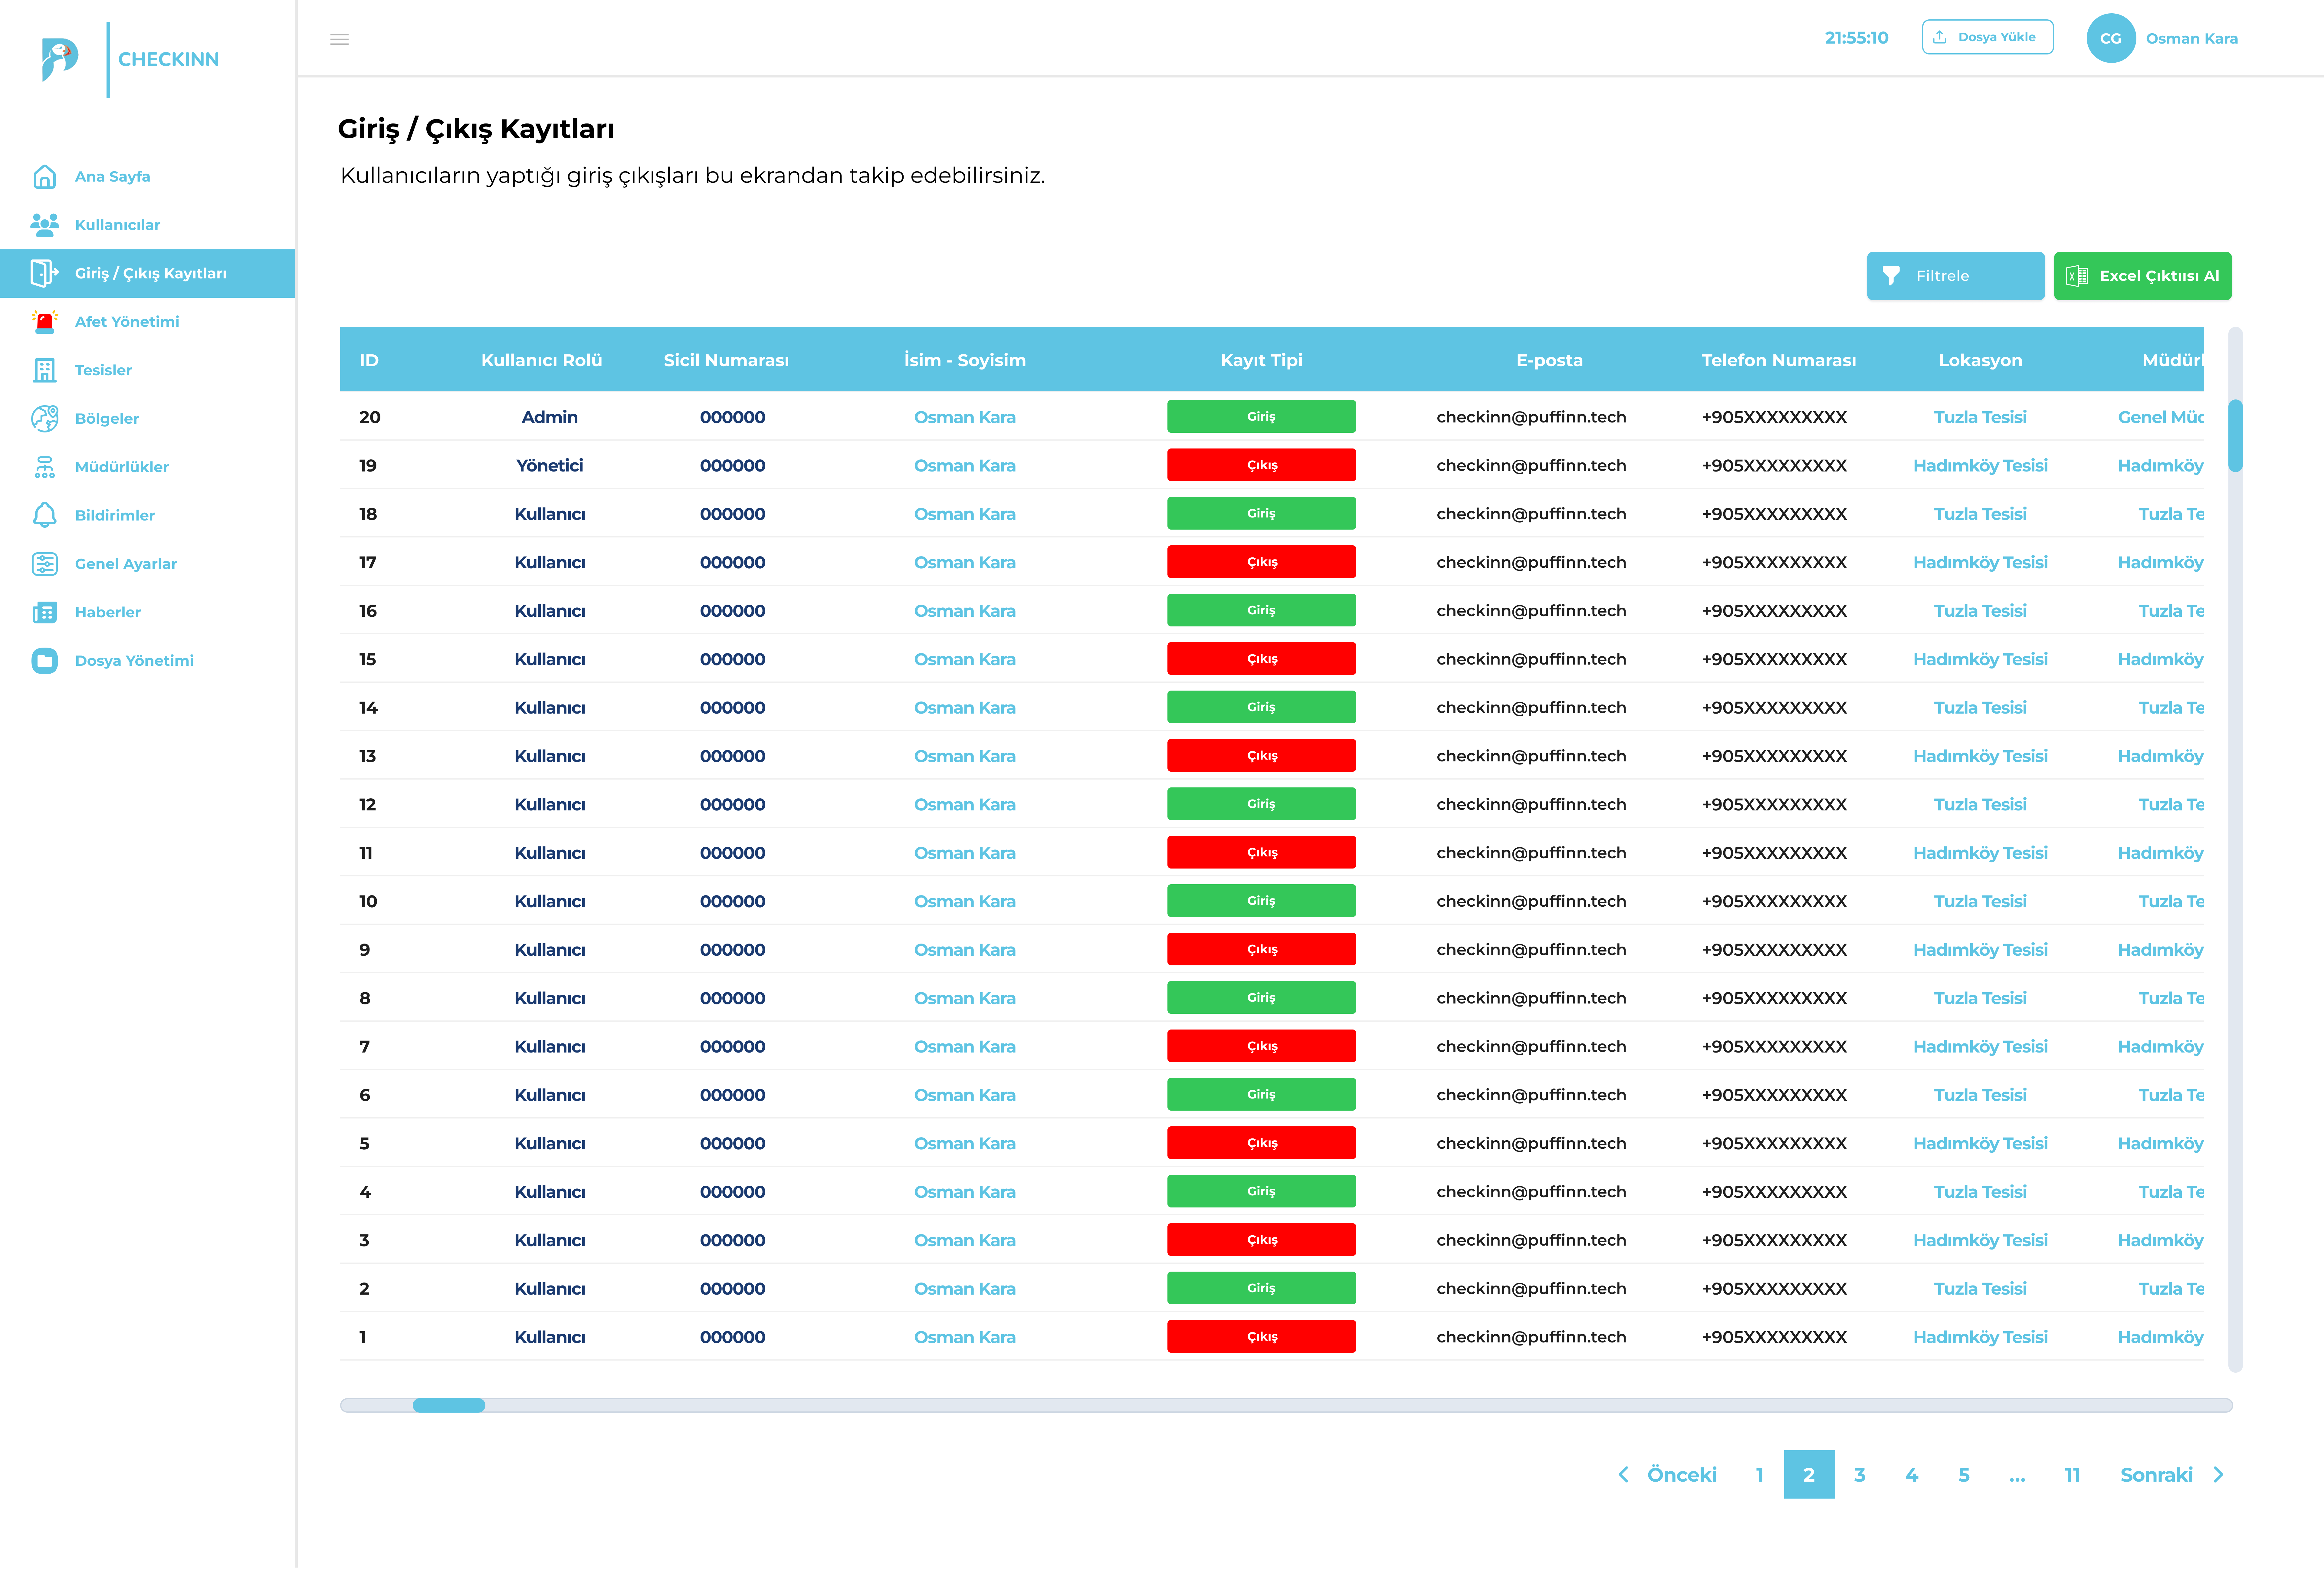The image size is (2324, 1570).
Task: Click the horizontal table scrollbar thumb
Action: (449, 1405)
